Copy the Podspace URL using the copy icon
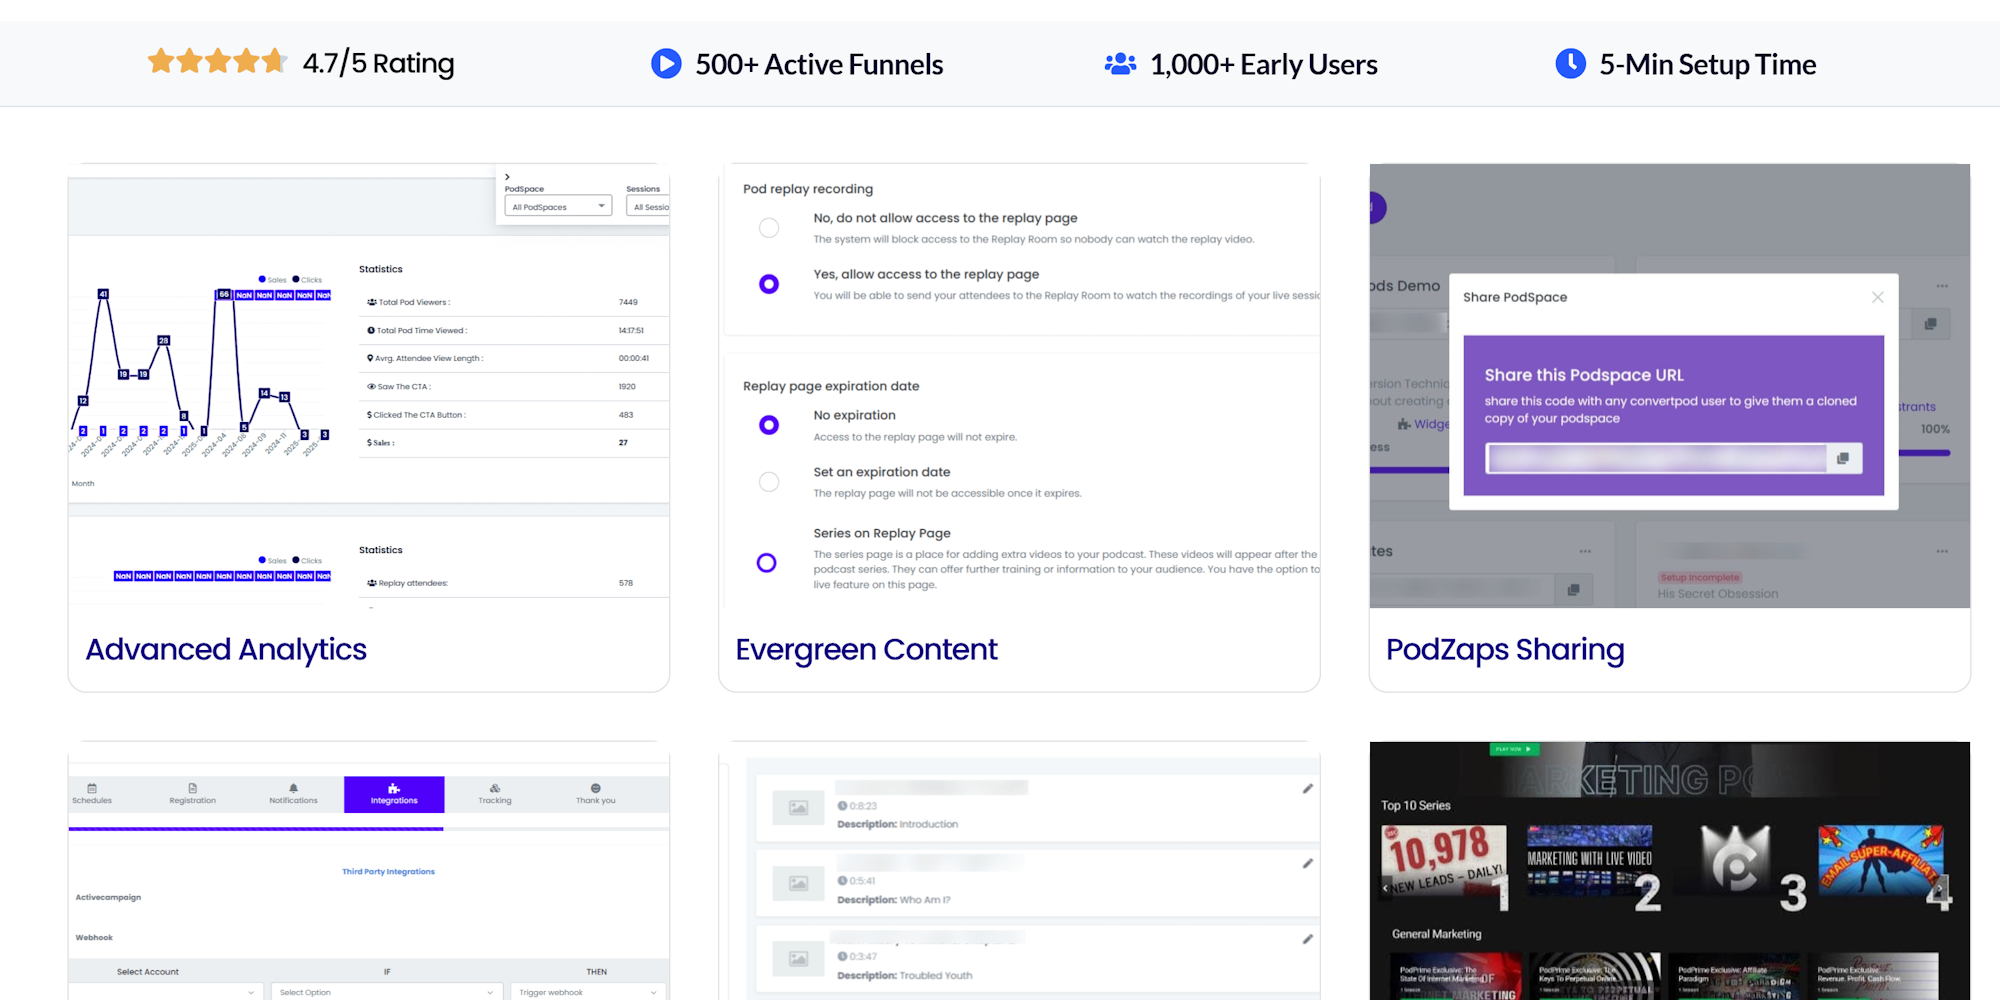Screen dimensions: 2000x1000 coord(1843,458)
